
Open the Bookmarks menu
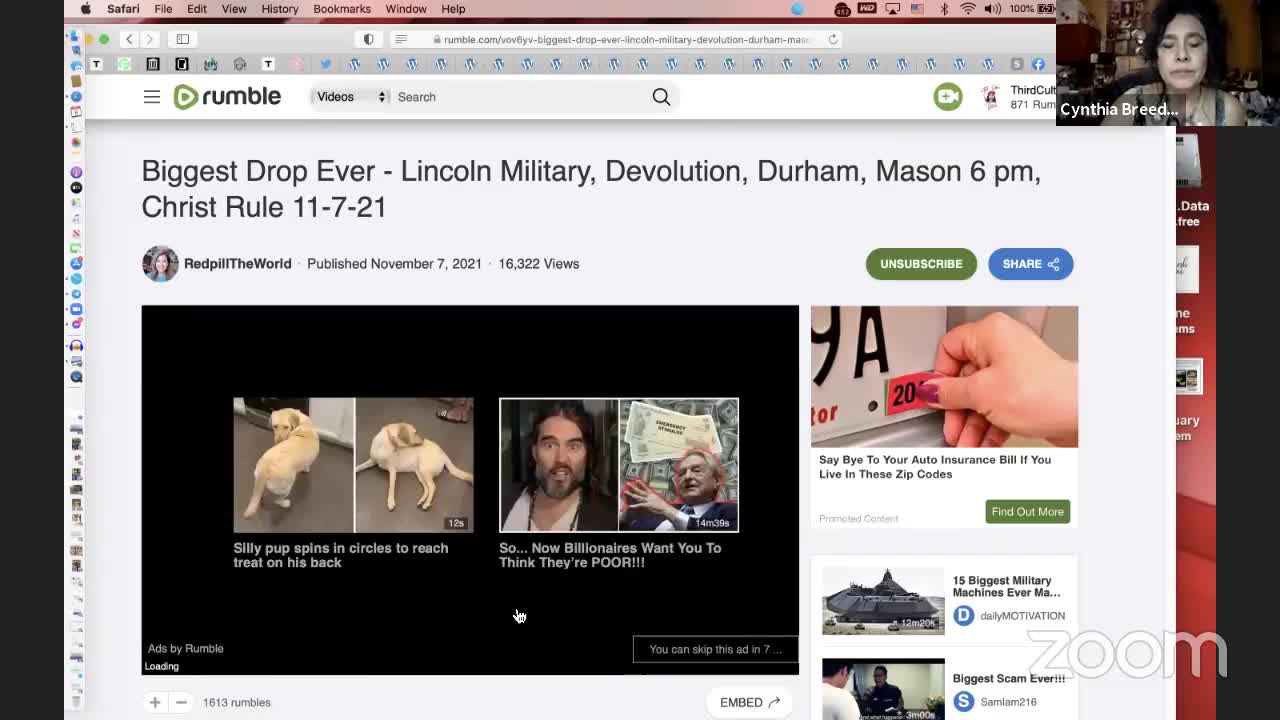[342, 9]
